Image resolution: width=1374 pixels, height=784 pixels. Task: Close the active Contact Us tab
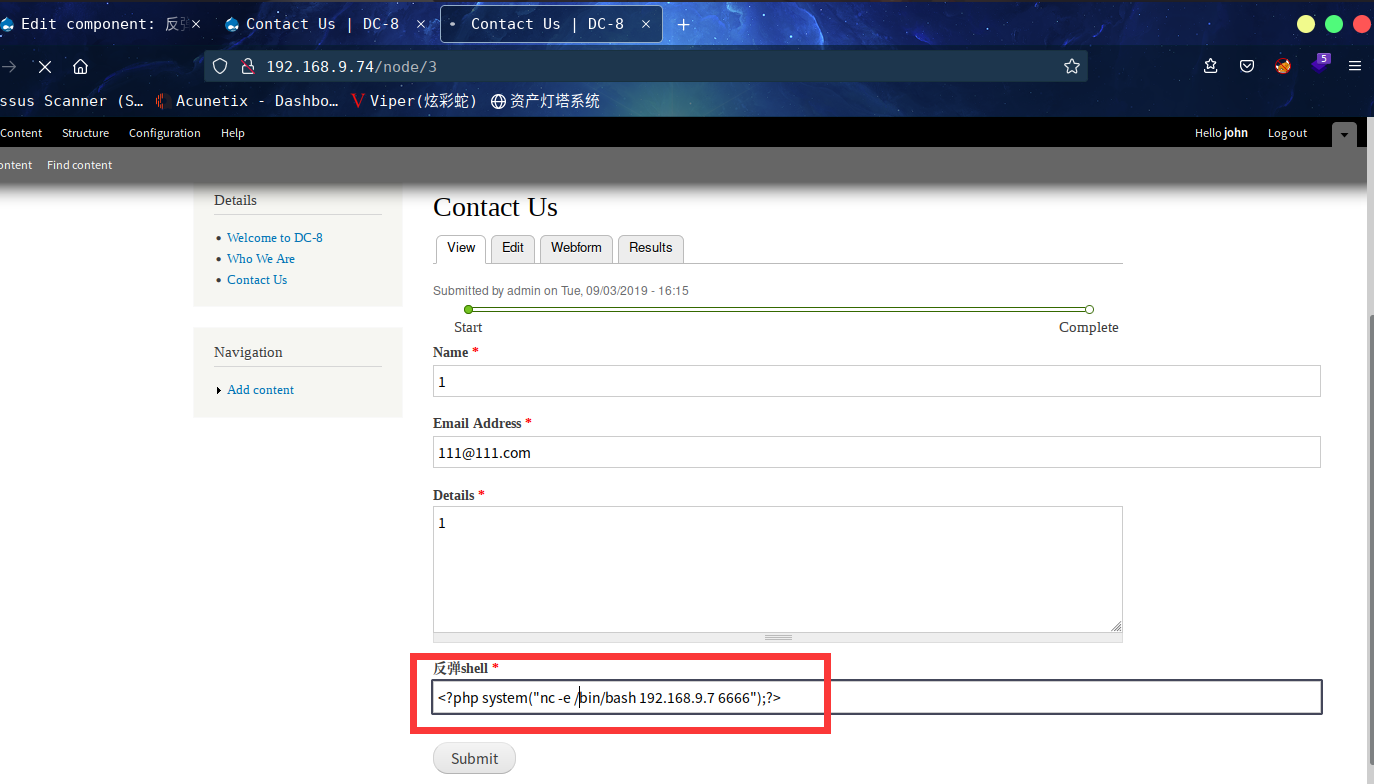point(645,24)
